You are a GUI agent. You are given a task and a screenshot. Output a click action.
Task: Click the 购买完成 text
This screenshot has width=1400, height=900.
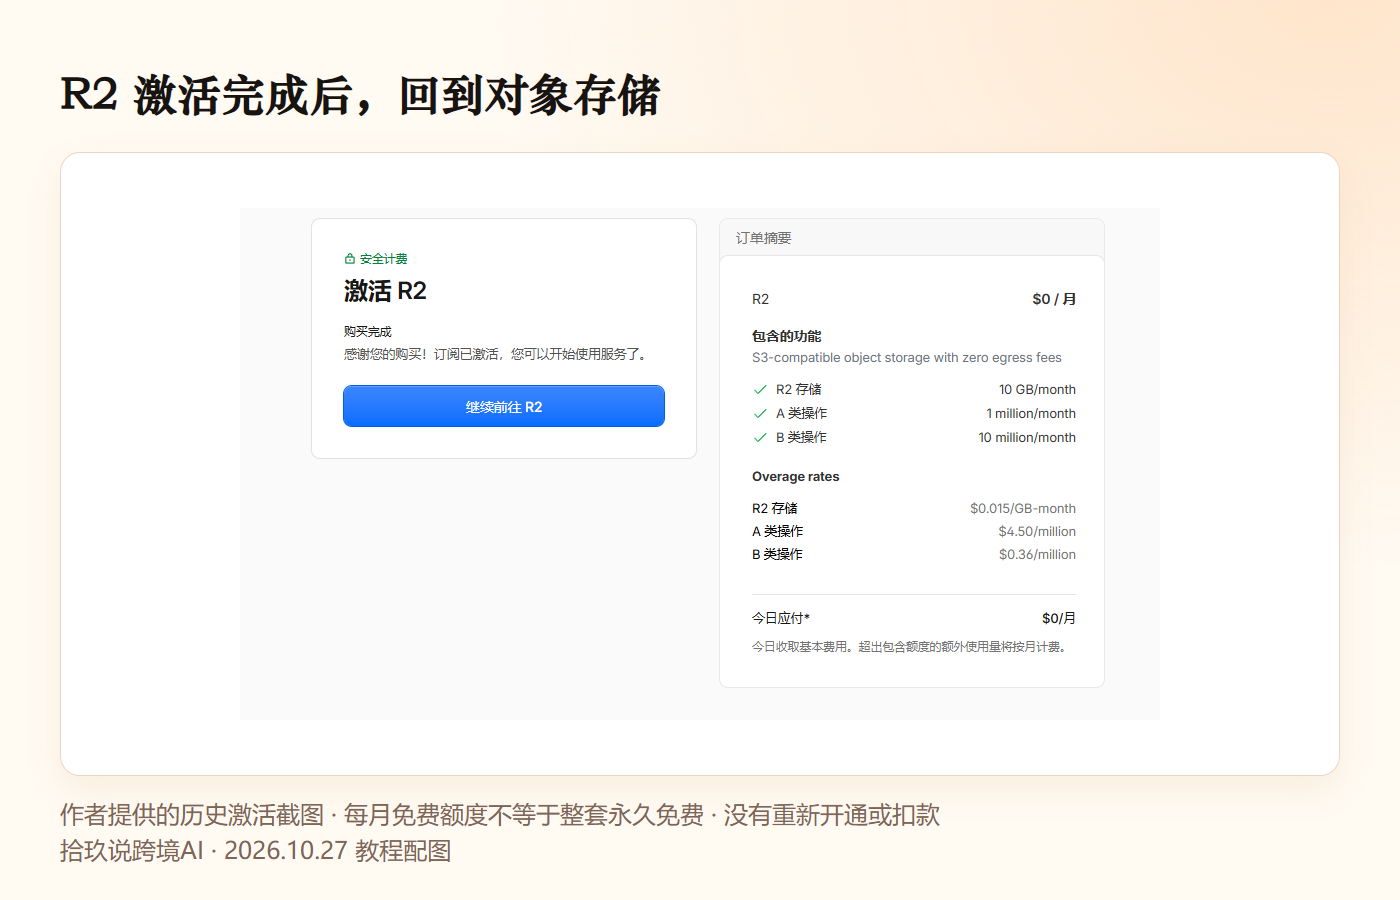[368, 332]
